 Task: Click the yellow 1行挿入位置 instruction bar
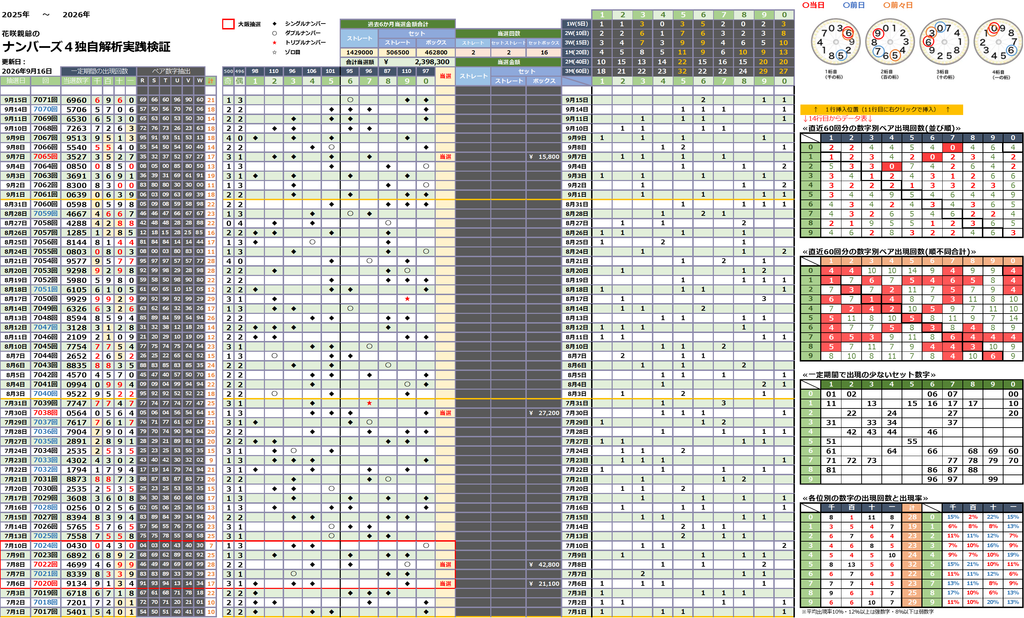tap(881, 110)
